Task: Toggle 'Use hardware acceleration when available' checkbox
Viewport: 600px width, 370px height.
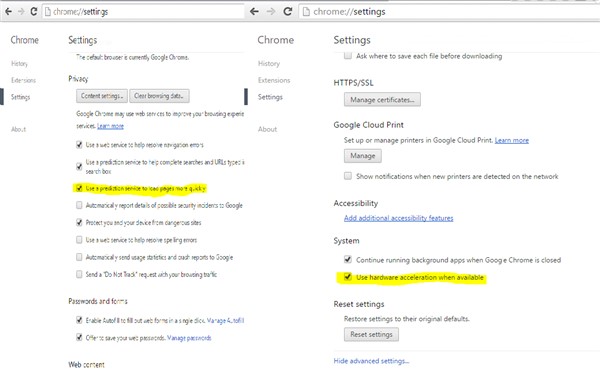Action: pyautogui.click(x=347, y=277)
